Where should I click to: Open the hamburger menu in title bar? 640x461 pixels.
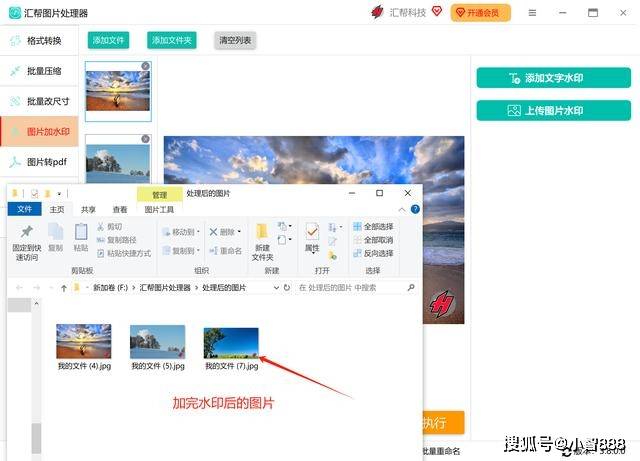pos(532,13)
